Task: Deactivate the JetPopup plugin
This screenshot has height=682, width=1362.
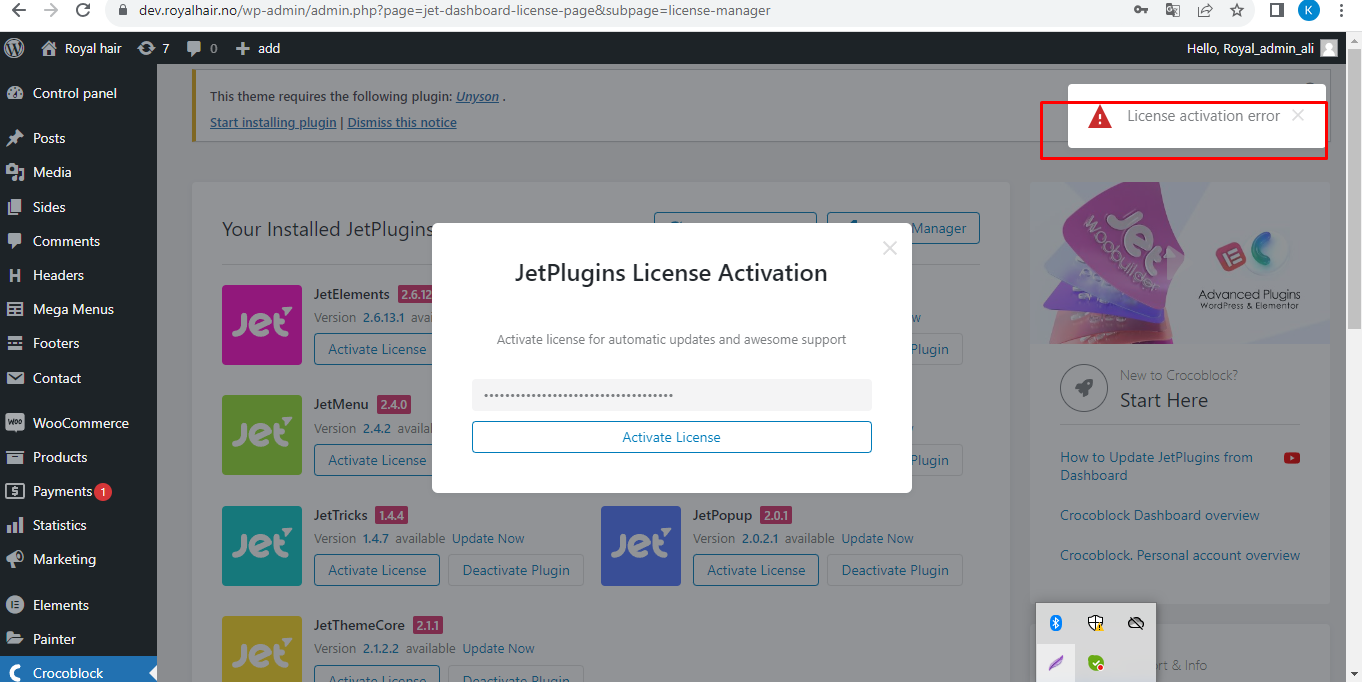Action: 895,570
